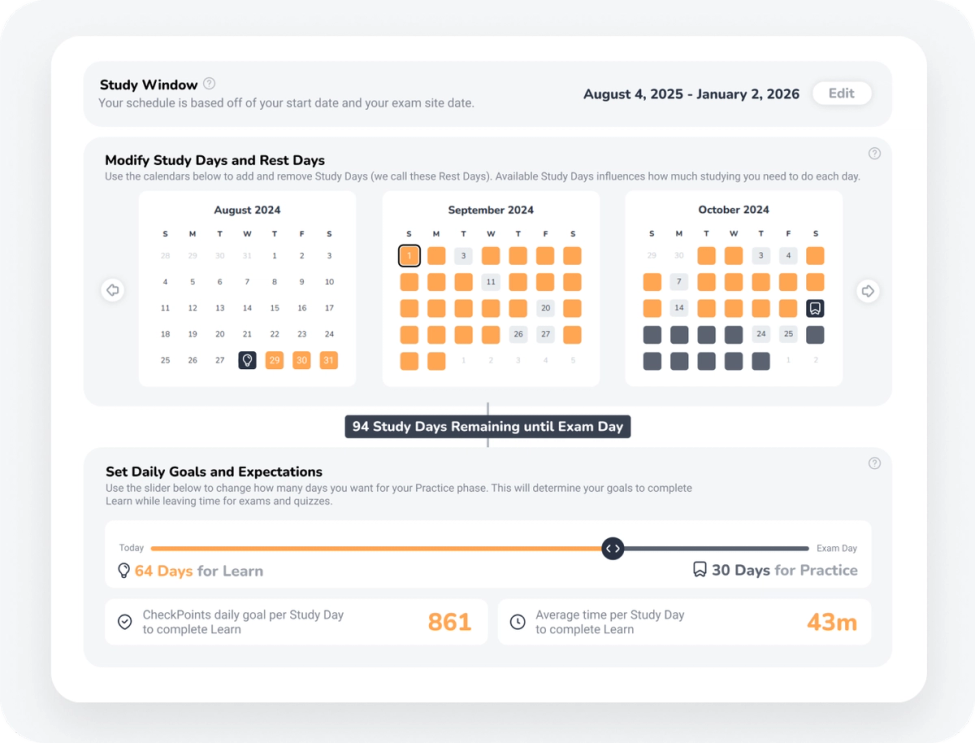Select the bookmark beside 30 Days for Practice
The height and width of the screenshot is (743, 975).
click(x=699, y=570)
